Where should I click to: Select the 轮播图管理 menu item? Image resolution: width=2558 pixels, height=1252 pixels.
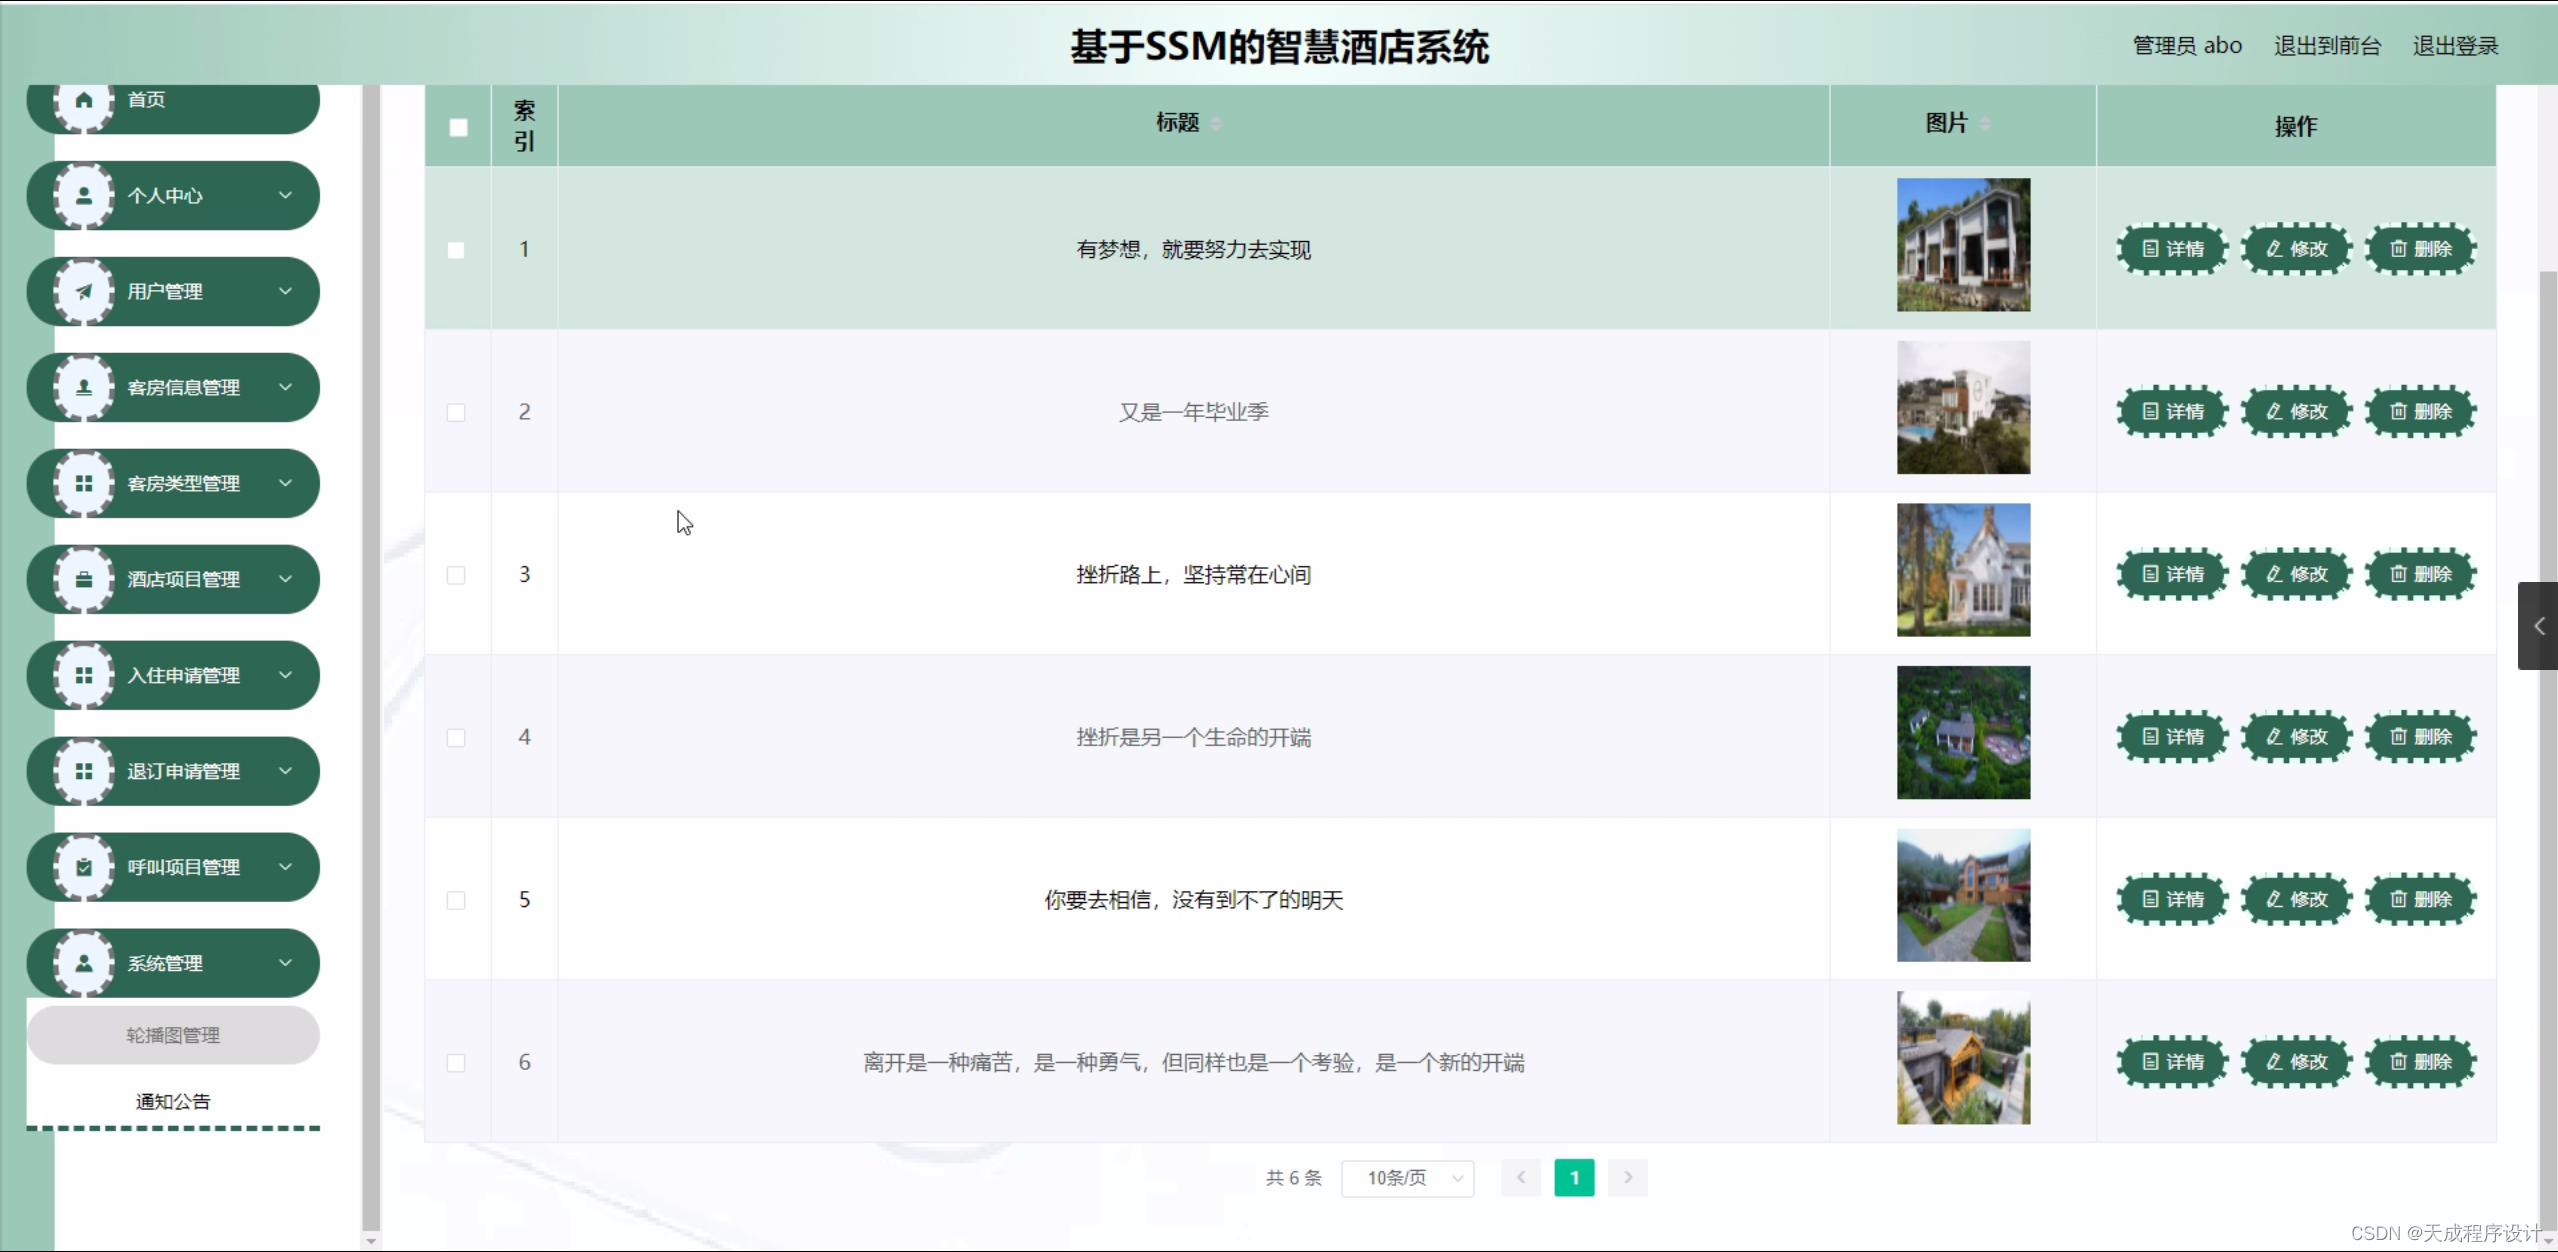coord(172,1035)
